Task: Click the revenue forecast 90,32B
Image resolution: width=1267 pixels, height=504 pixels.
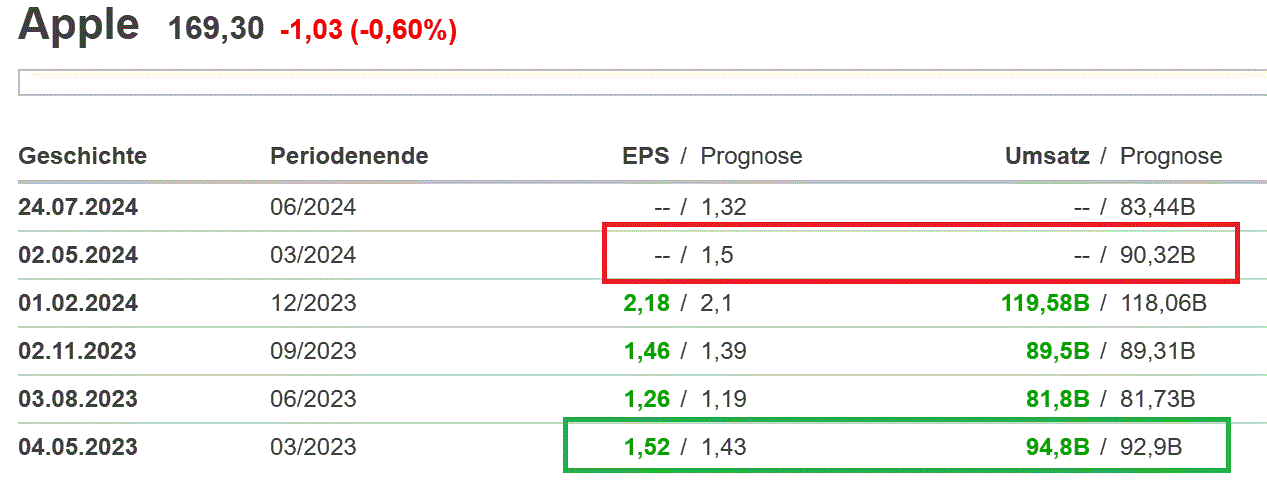Action: [1158, 256]
